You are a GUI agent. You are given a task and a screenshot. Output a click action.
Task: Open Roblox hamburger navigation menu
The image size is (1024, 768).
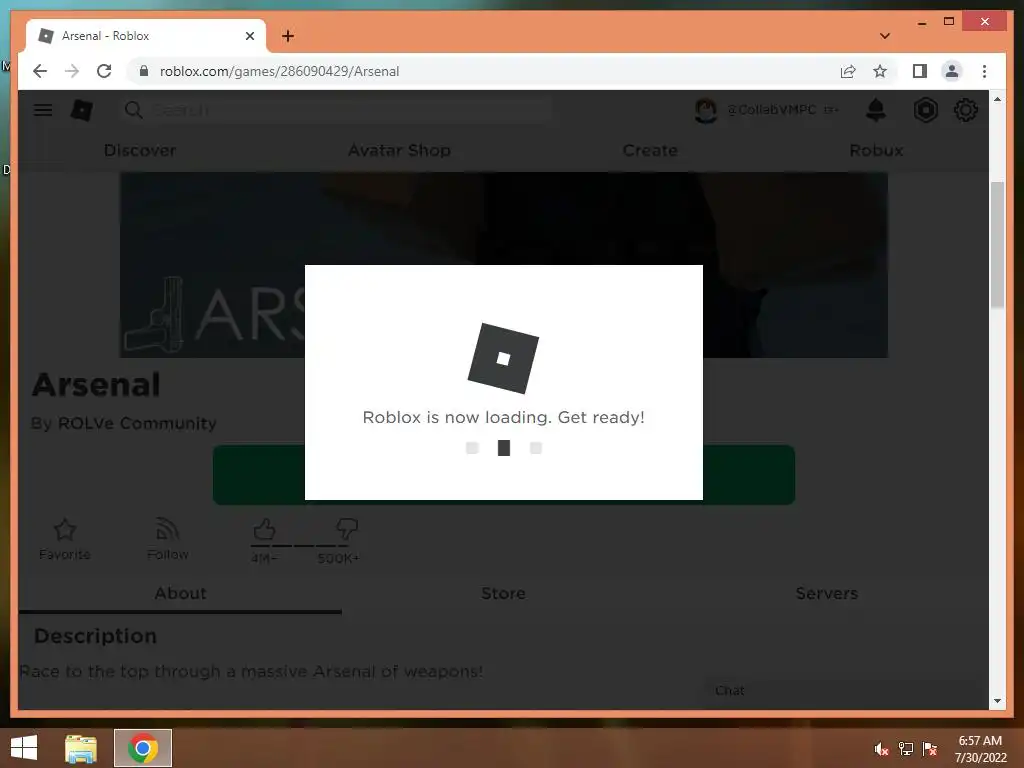point(43,110)
